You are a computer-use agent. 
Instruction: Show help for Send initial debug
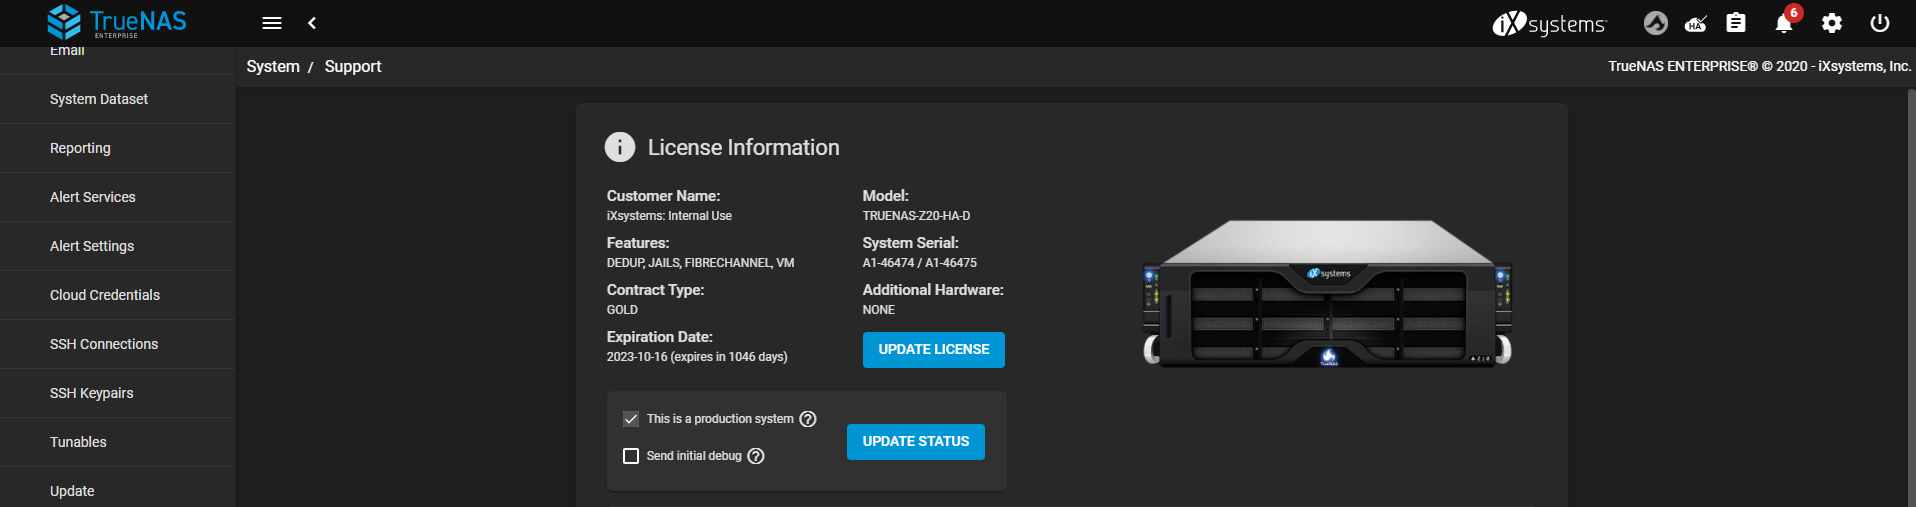(x=756, y=456)
